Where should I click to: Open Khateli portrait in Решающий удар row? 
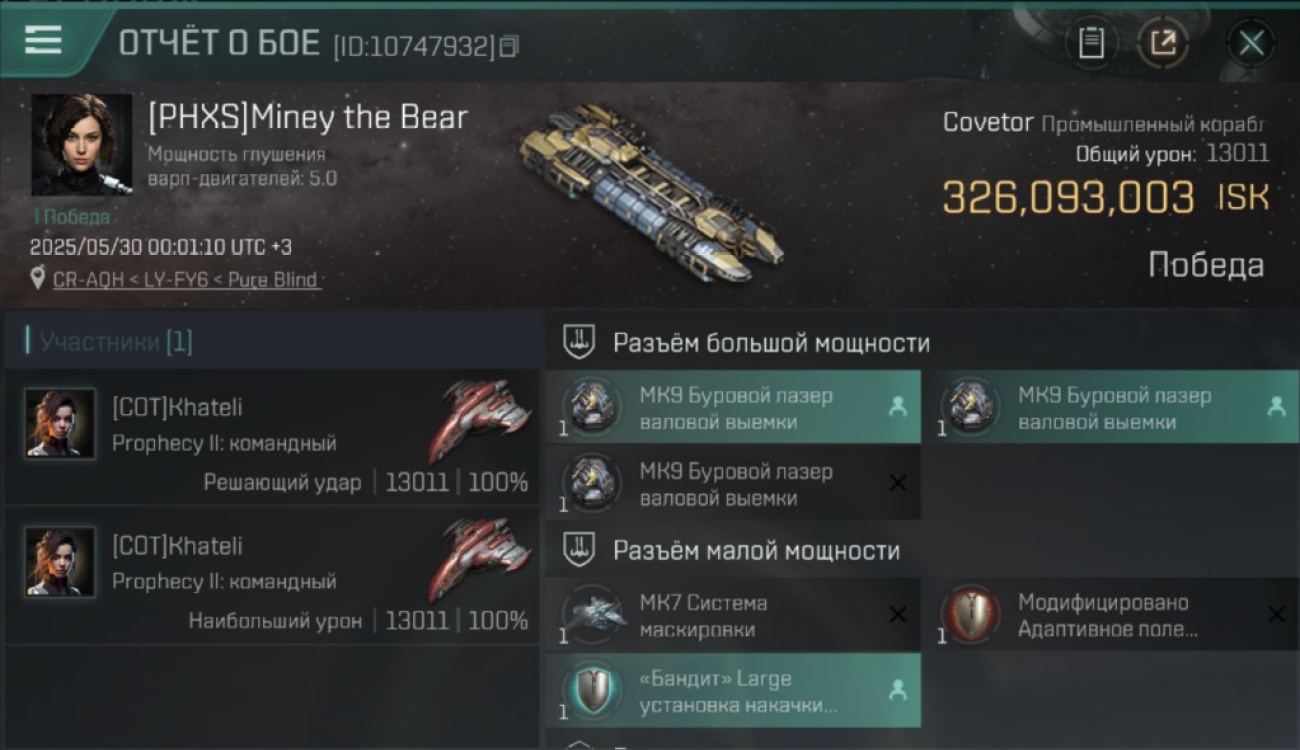click(x=60, y=424)
